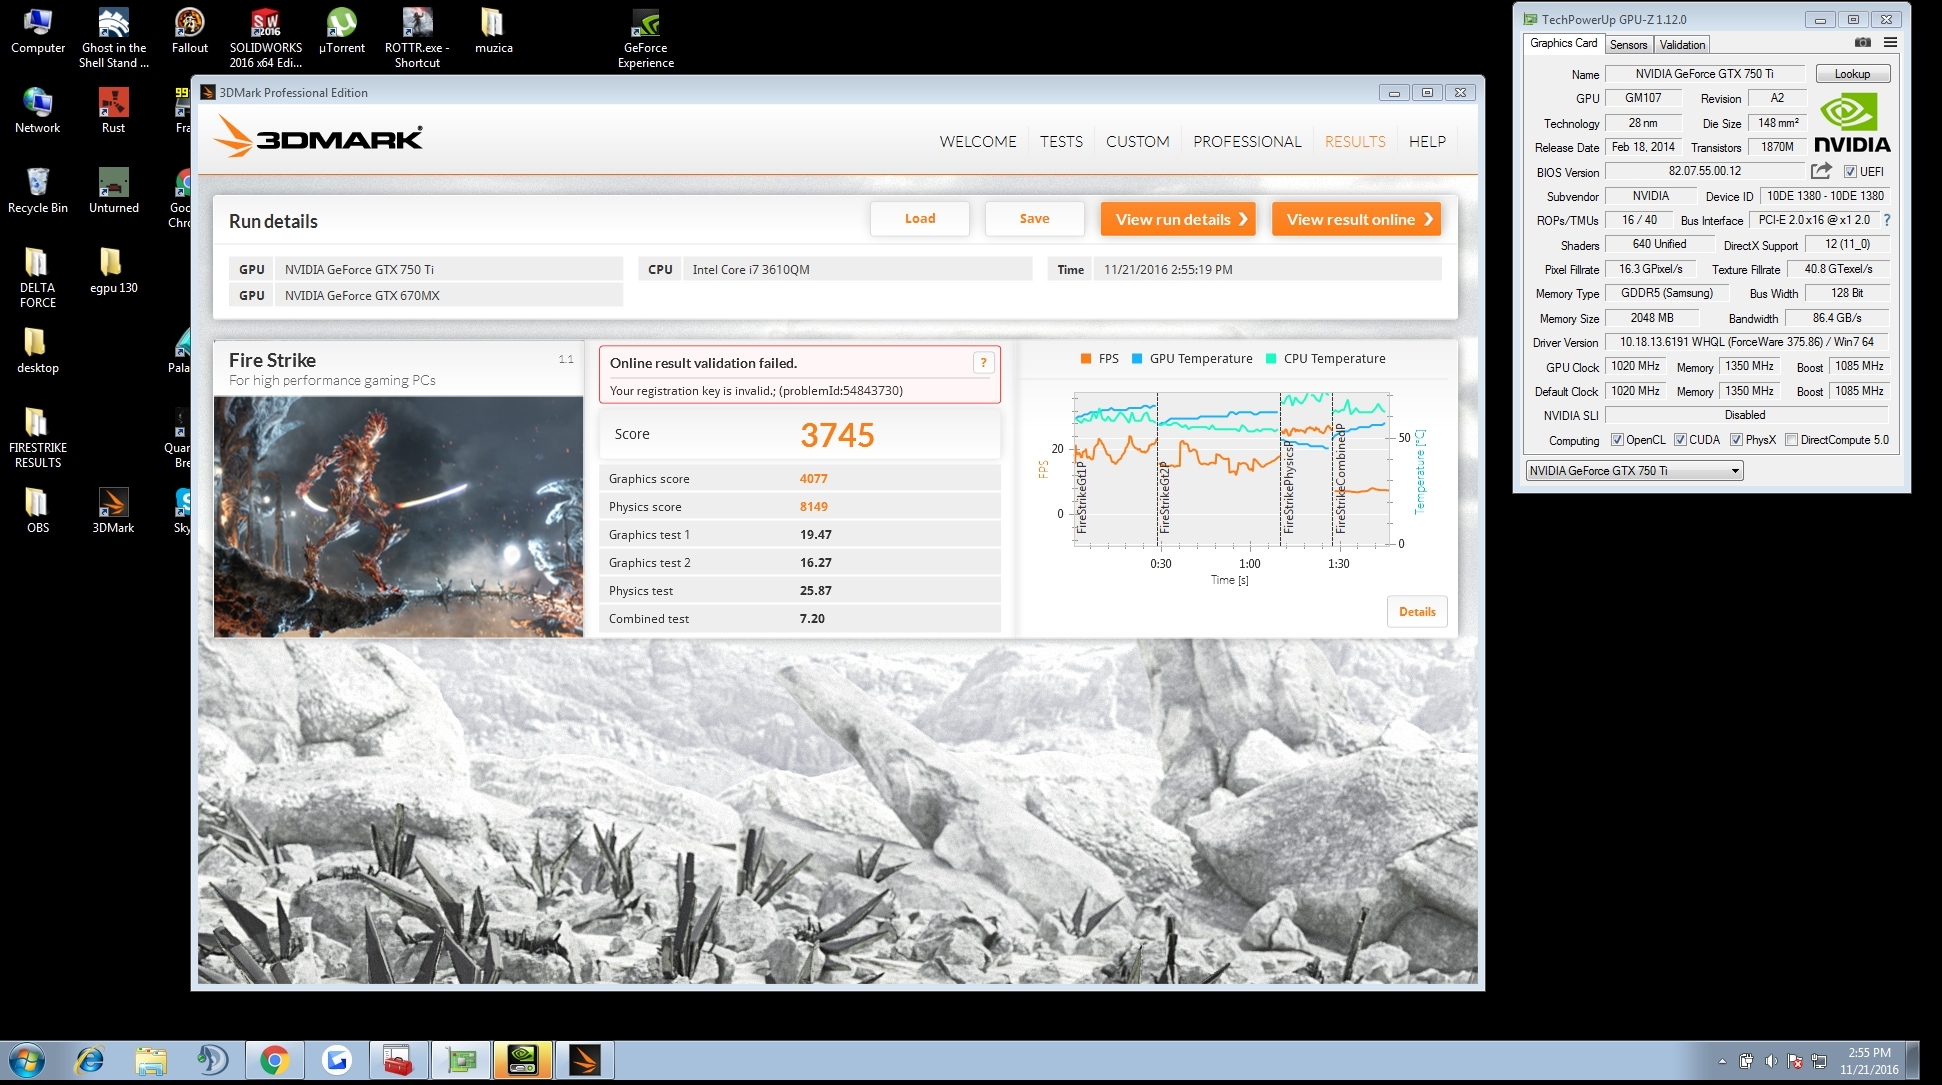Image resolution: width=1942 pixels, height=1085 pixels.
Task: Open the OBS folder on desktop
Action: coord(37,511)
